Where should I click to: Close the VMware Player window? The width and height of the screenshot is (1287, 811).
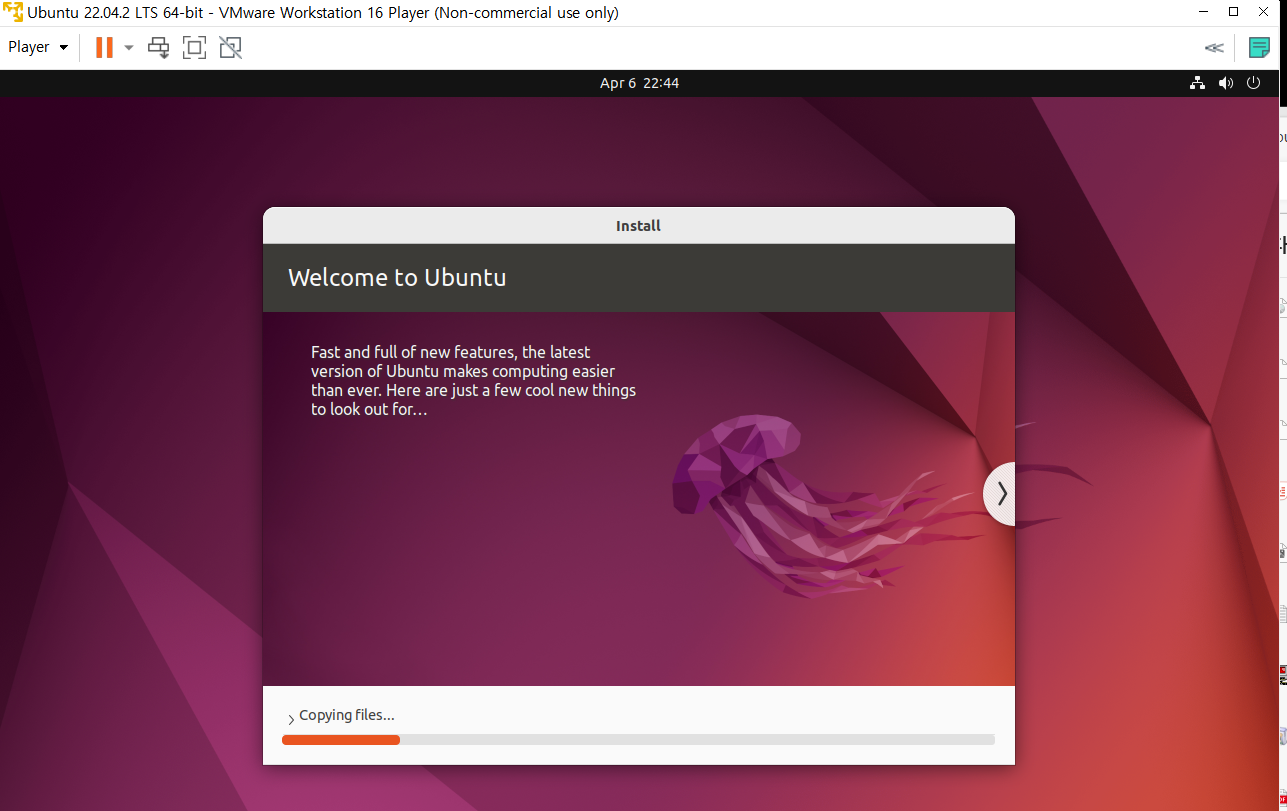1263,12
